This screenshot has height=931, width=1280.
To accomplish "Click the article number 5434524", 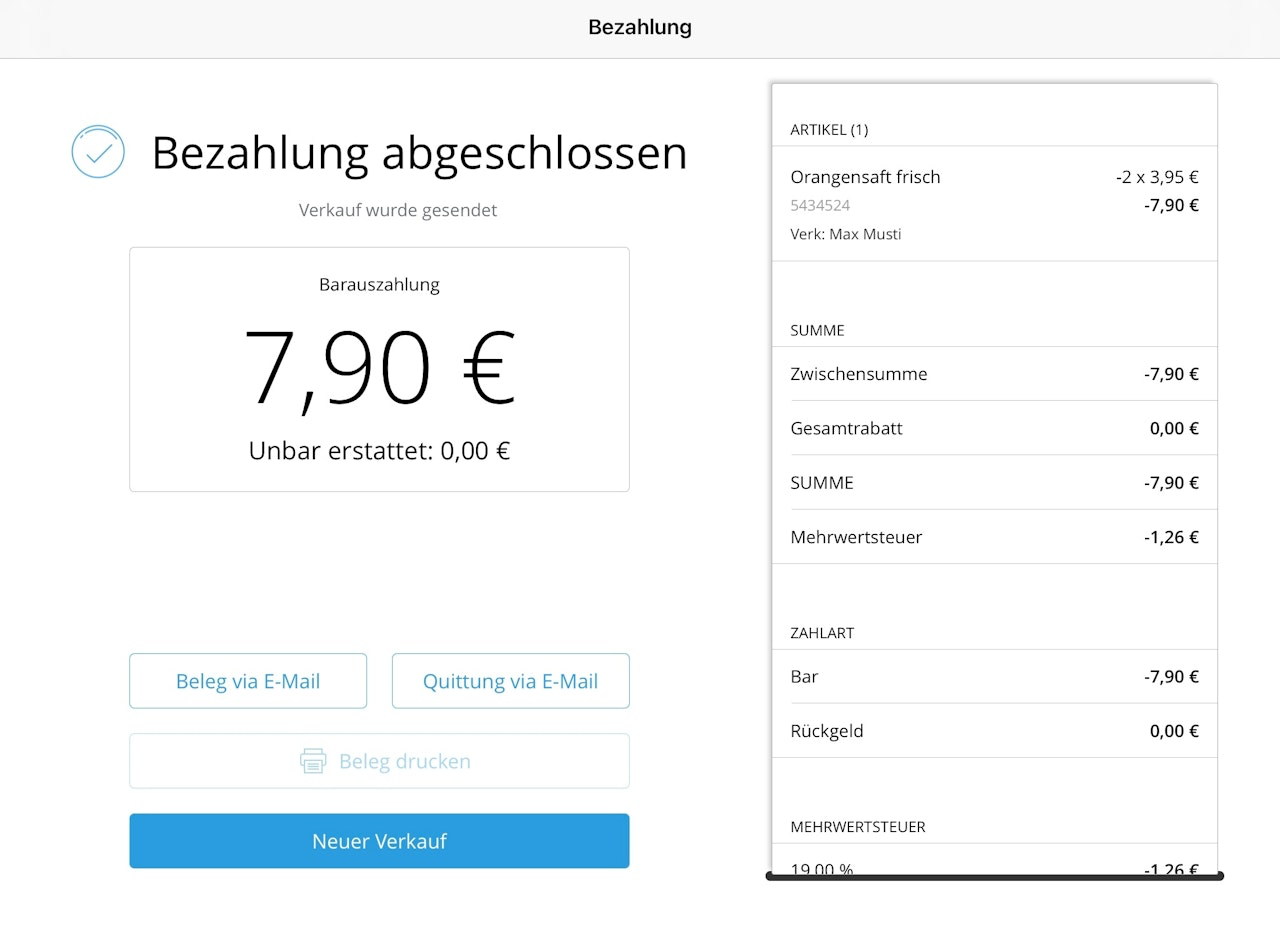I will point(820,205).
